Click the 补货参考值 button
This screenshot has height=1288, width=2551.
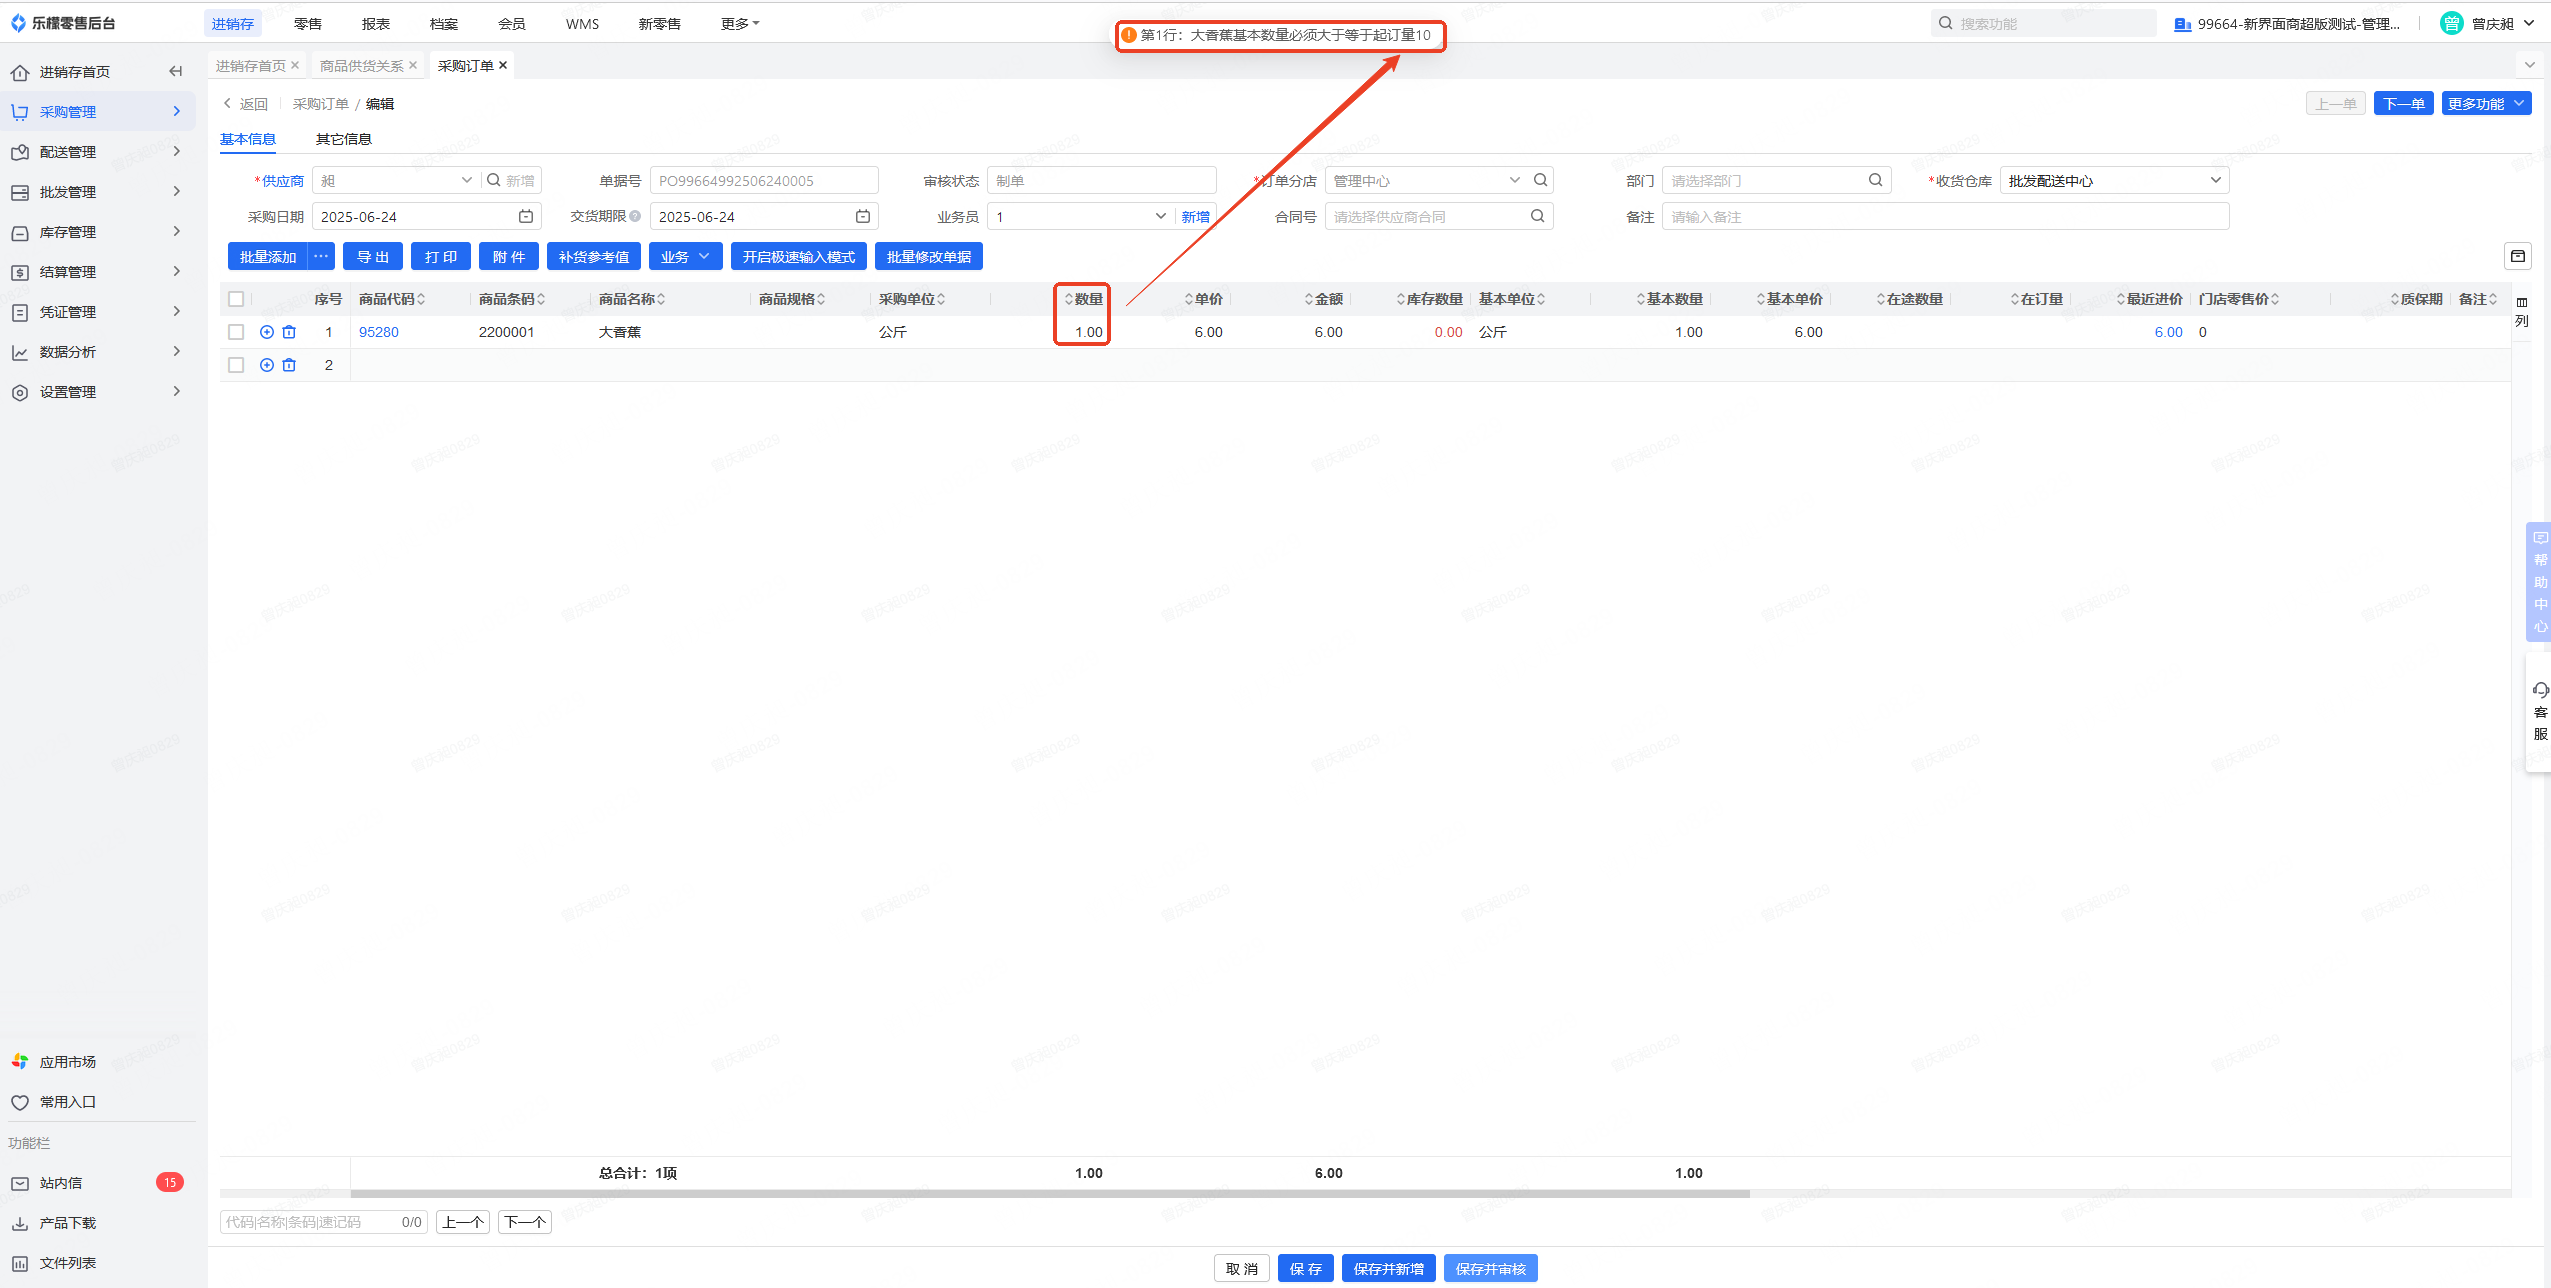click(x=594, y=256)
